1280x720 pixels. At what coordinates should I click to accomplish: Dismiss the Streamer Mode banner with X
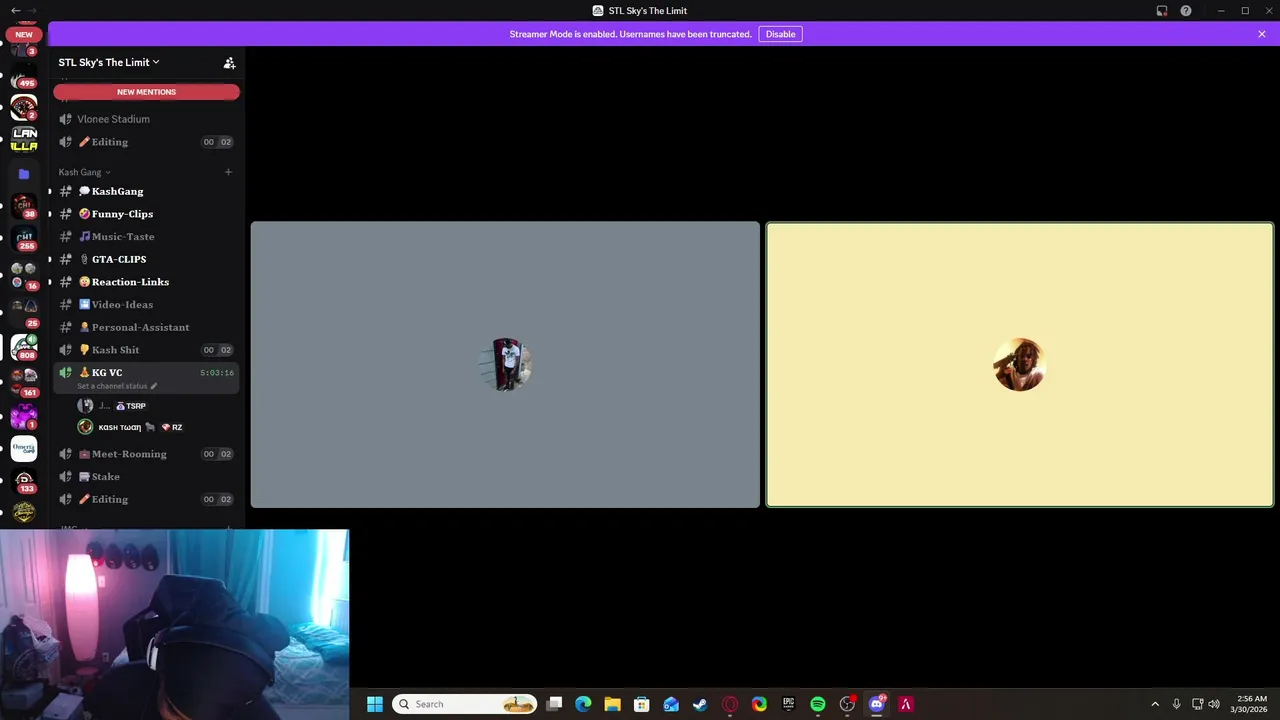(1262, 34)
